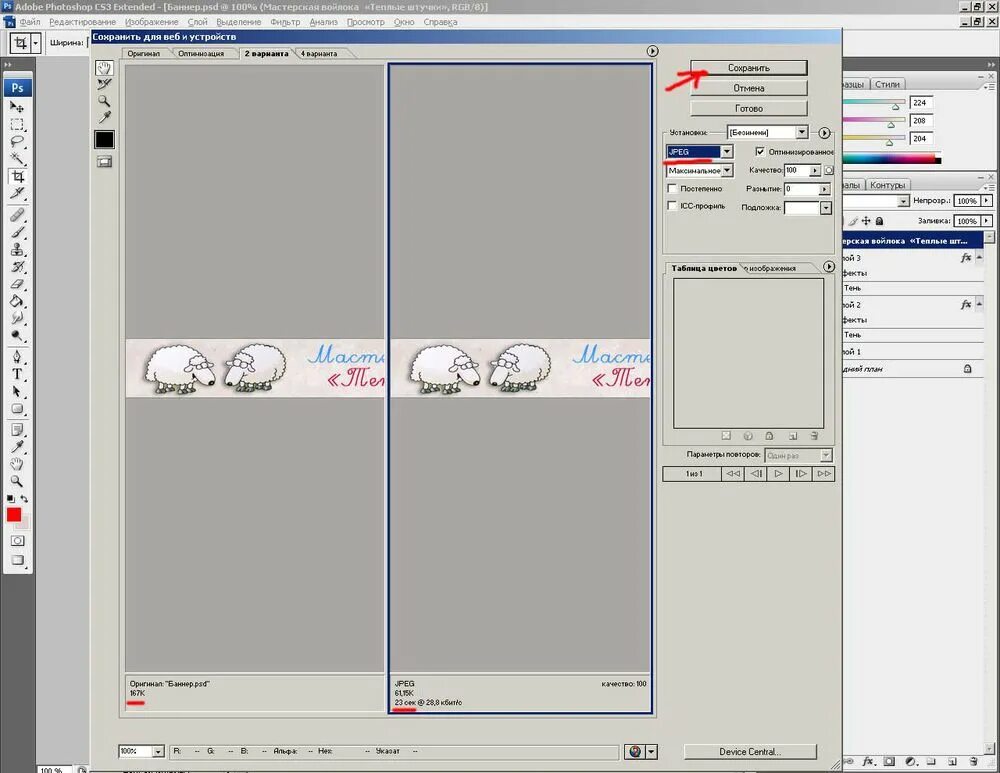Toggle Quick Mask mode
The height and width of the screenshot is (773, 1000).
(x=17, y=541)
